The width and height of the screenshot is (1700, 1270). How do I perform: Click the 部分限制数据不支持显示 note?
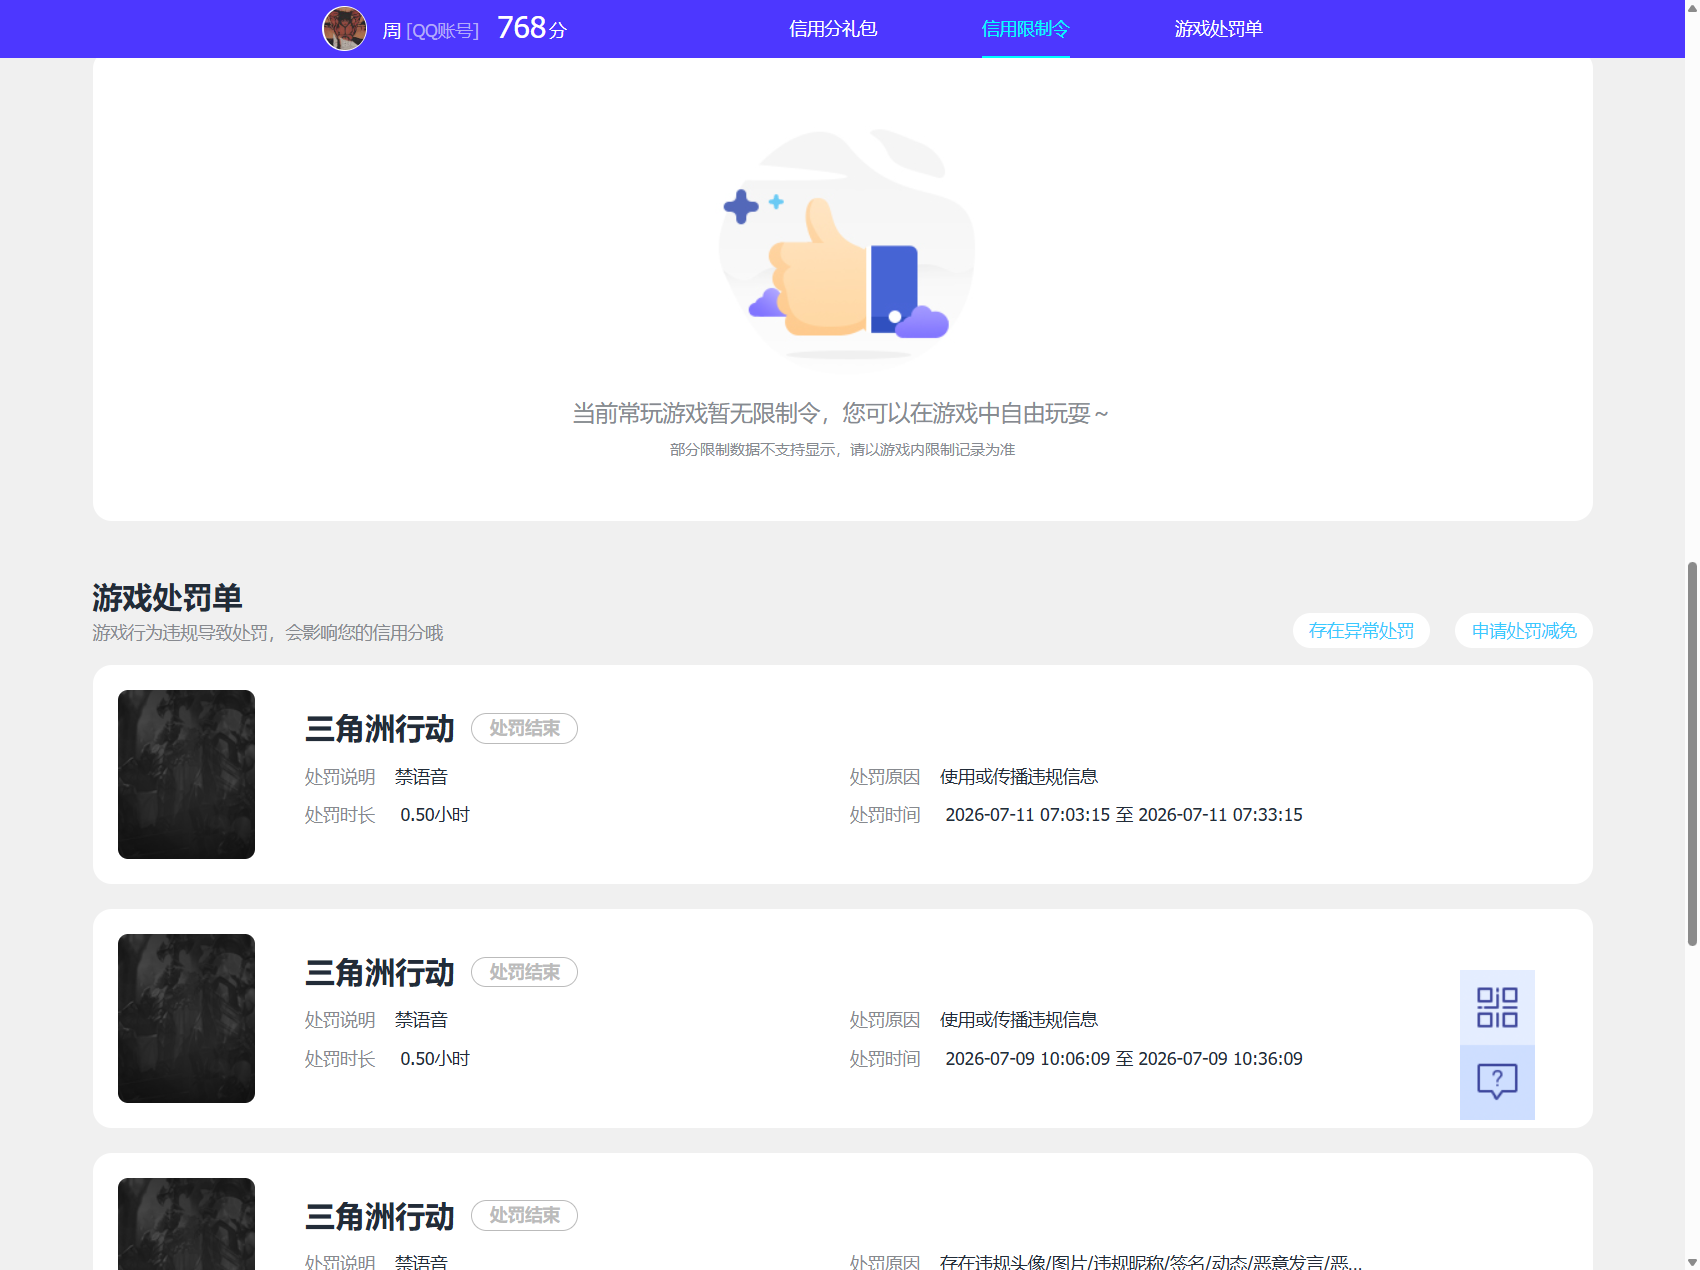[842, 450]
